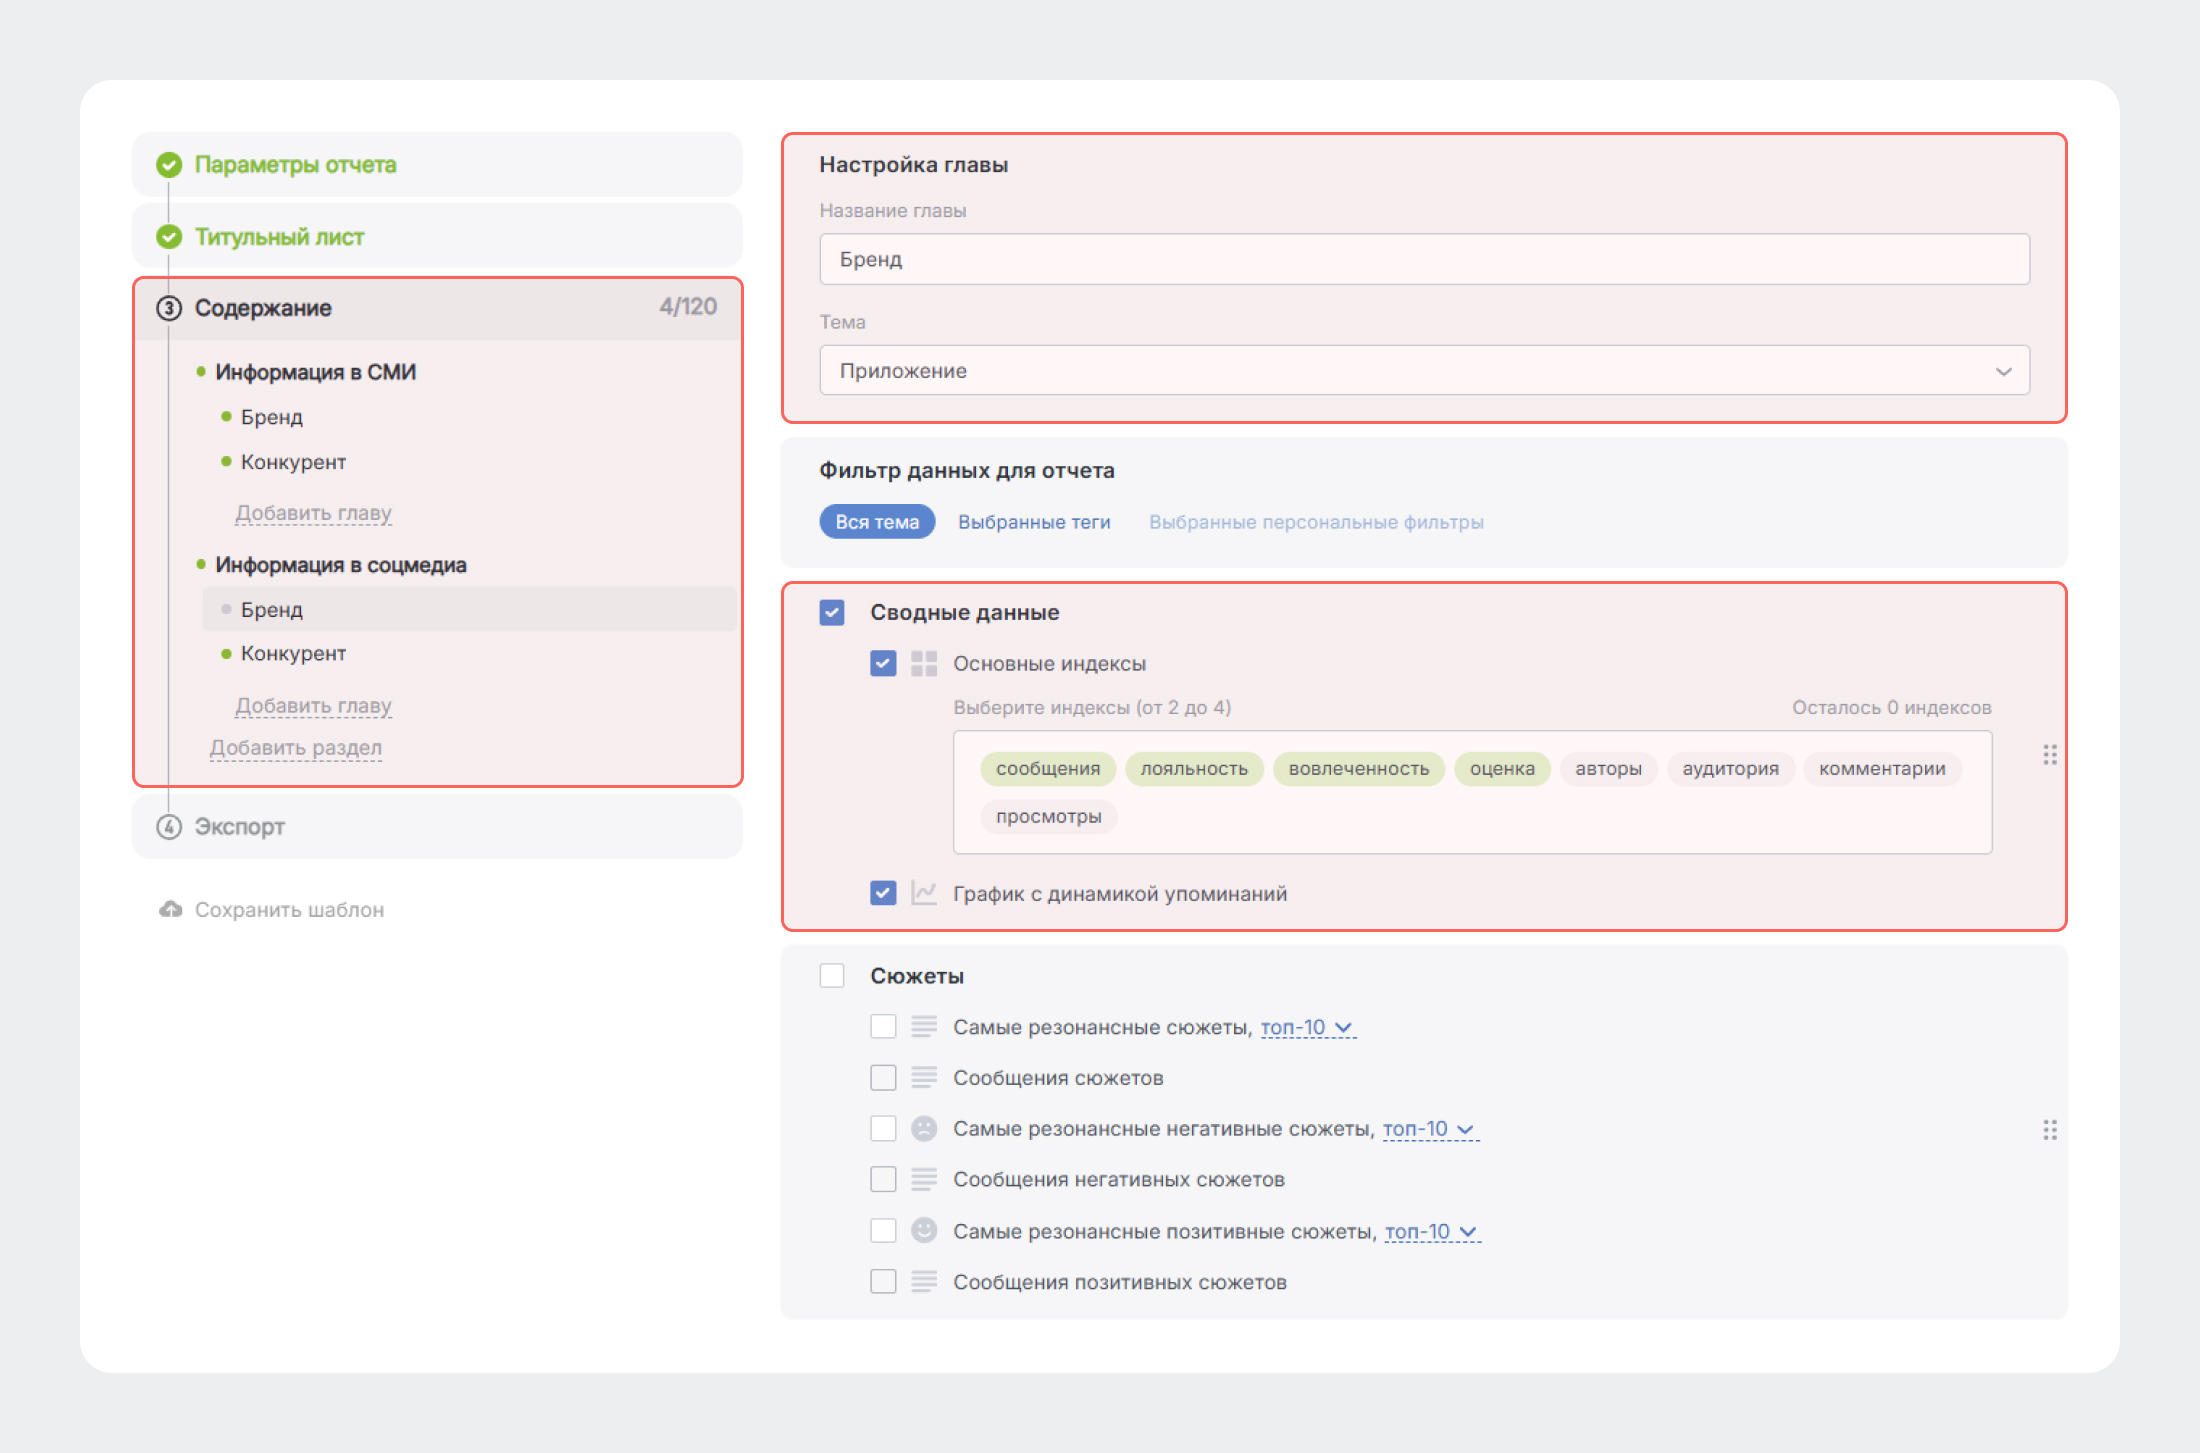
Task: Click the Добавить раздел link
Action: pos(296,748)
